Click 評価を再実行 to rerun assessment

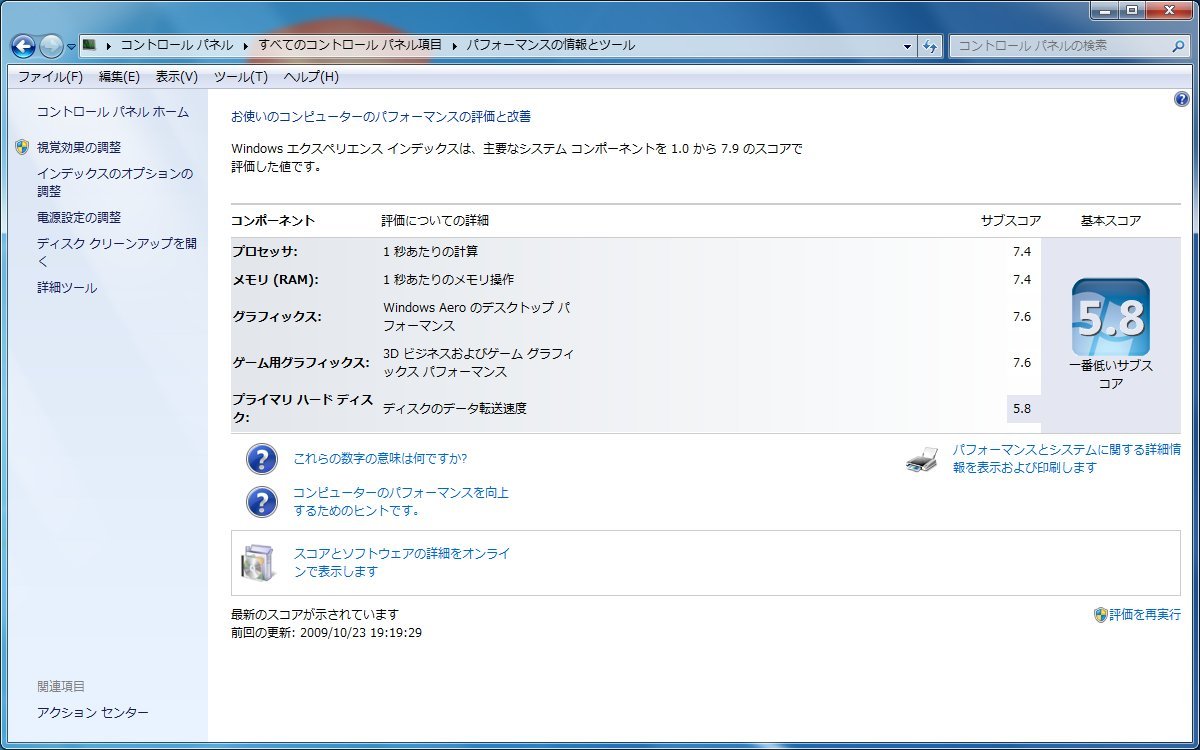click(1145, 615)
